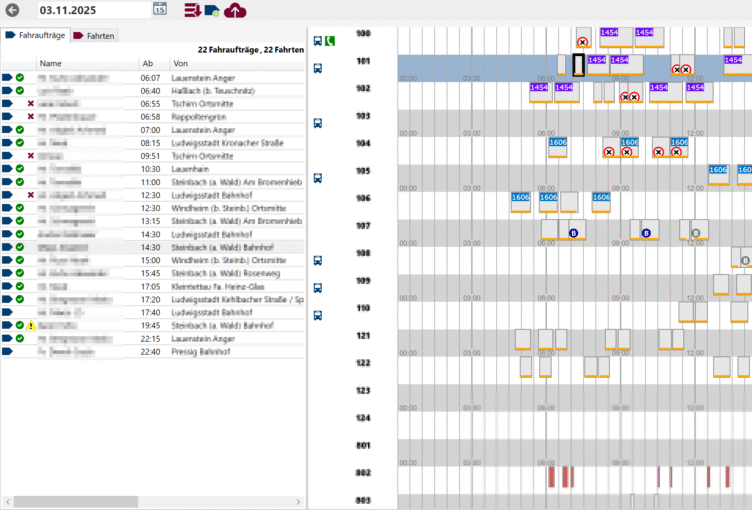
Task: Click the green phone icon at row 100
Action: (x=330, y=41)
